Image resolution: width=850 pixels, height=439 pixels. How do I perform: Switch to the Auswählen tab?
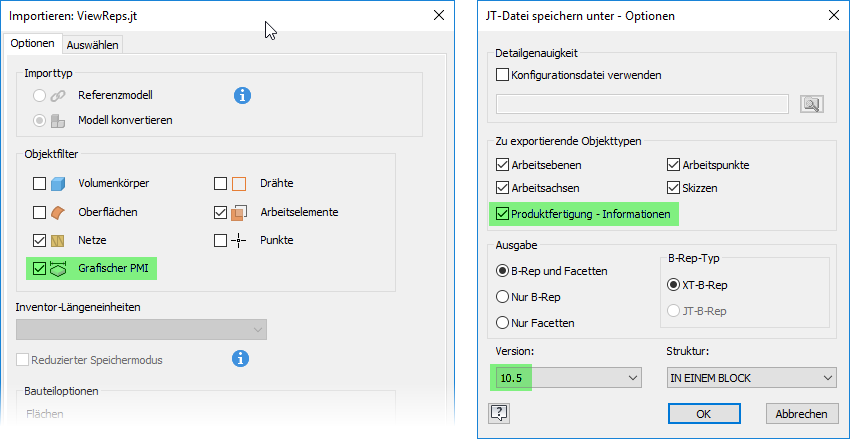92,44
